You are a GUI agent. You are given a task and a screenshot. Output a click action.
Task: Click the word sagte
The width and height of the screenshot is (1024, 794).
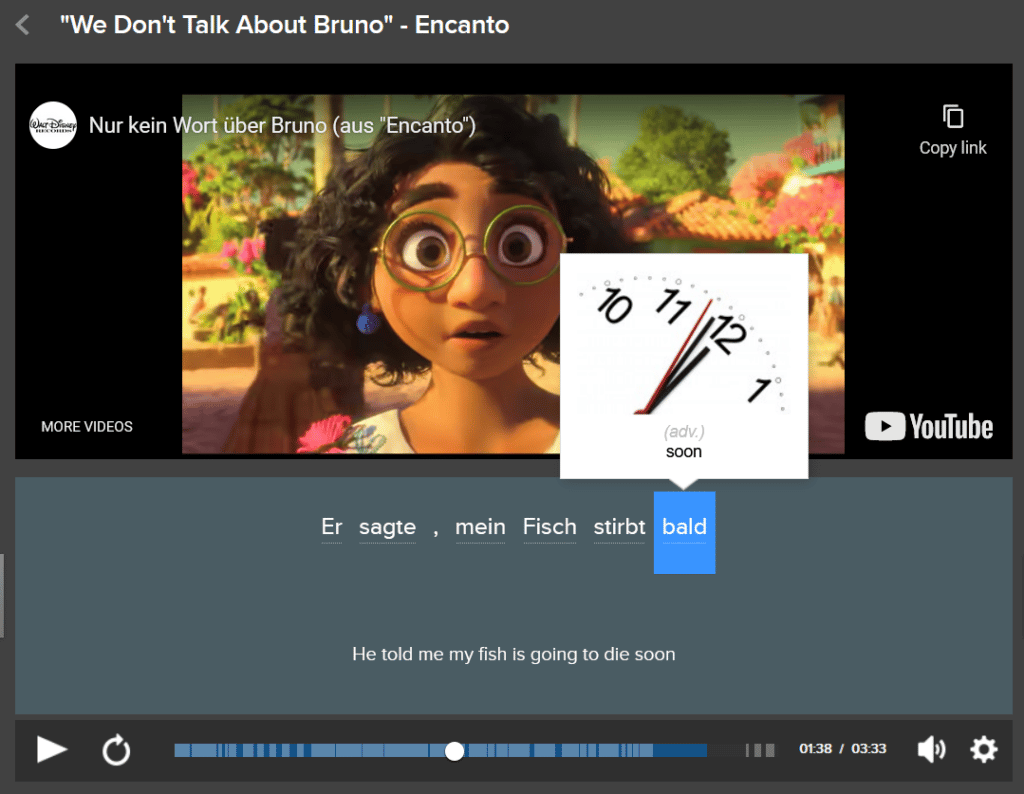[388, 527]
